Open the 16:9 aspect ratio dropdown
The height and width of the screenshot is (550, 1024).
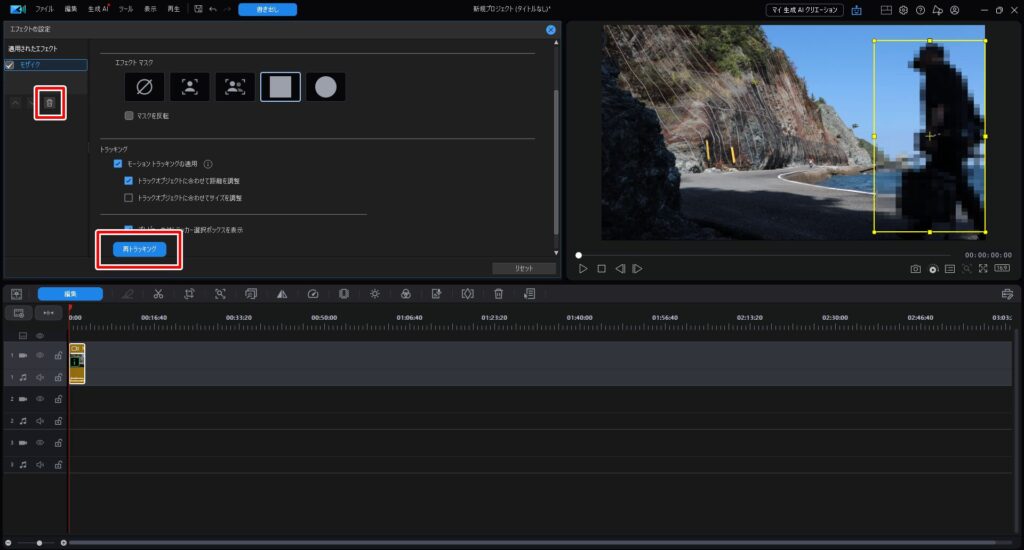pos(1001,269)
